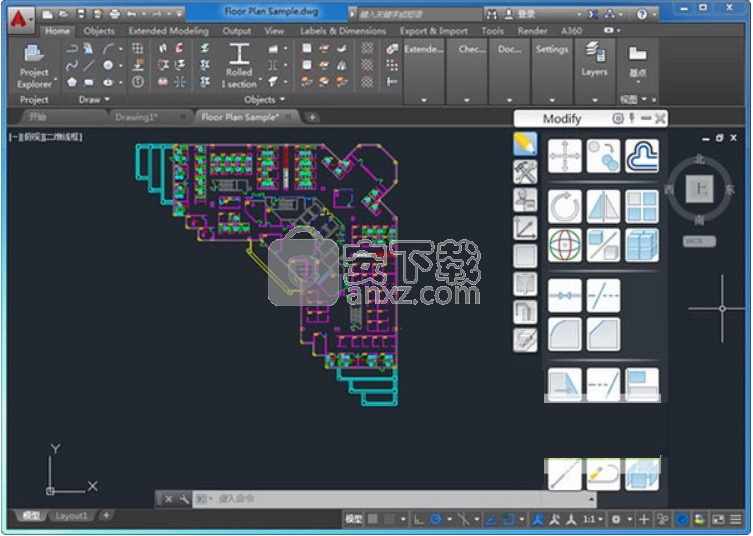Add a new drawing tab with plus
The height and width of the screenshot is (536, 753).
pos(312,117)
